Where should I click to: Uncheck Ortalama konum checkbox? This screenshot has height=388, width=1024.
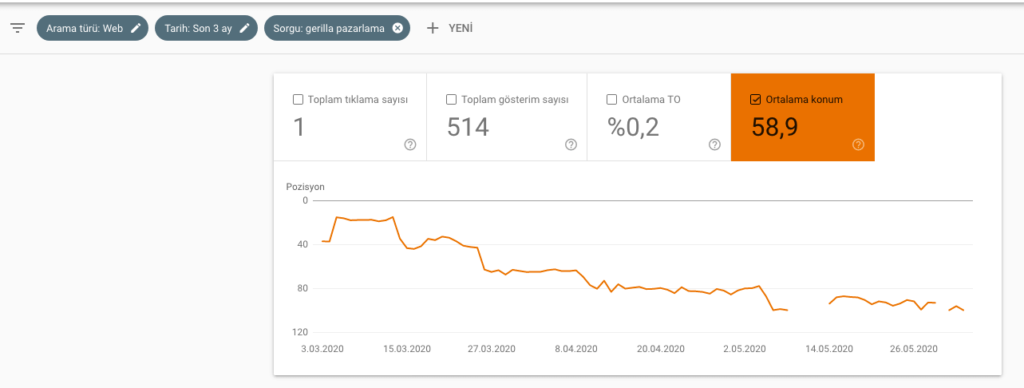click(756, 100)
